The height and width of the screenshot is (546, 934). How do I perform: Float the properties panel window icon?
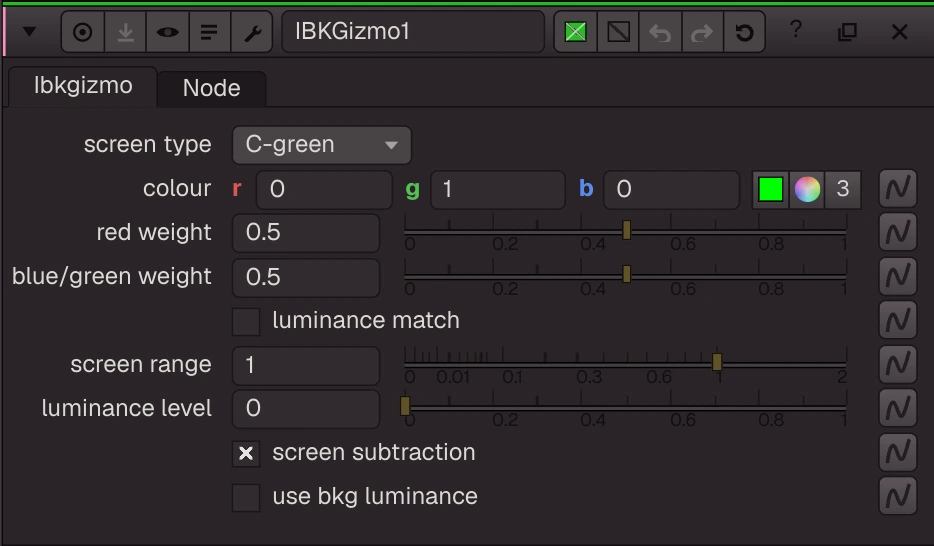pyautogui.click(x=847, y=32)
